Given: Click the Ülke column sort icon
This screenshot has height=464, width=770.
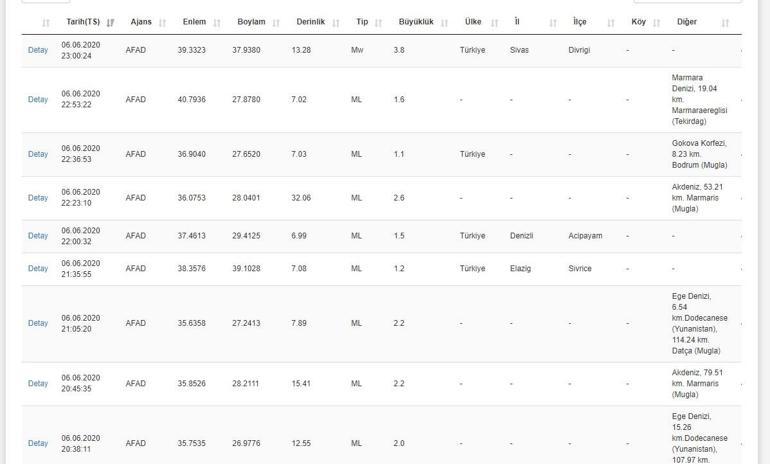Looking at the screenshot, I should pos(495,23).
